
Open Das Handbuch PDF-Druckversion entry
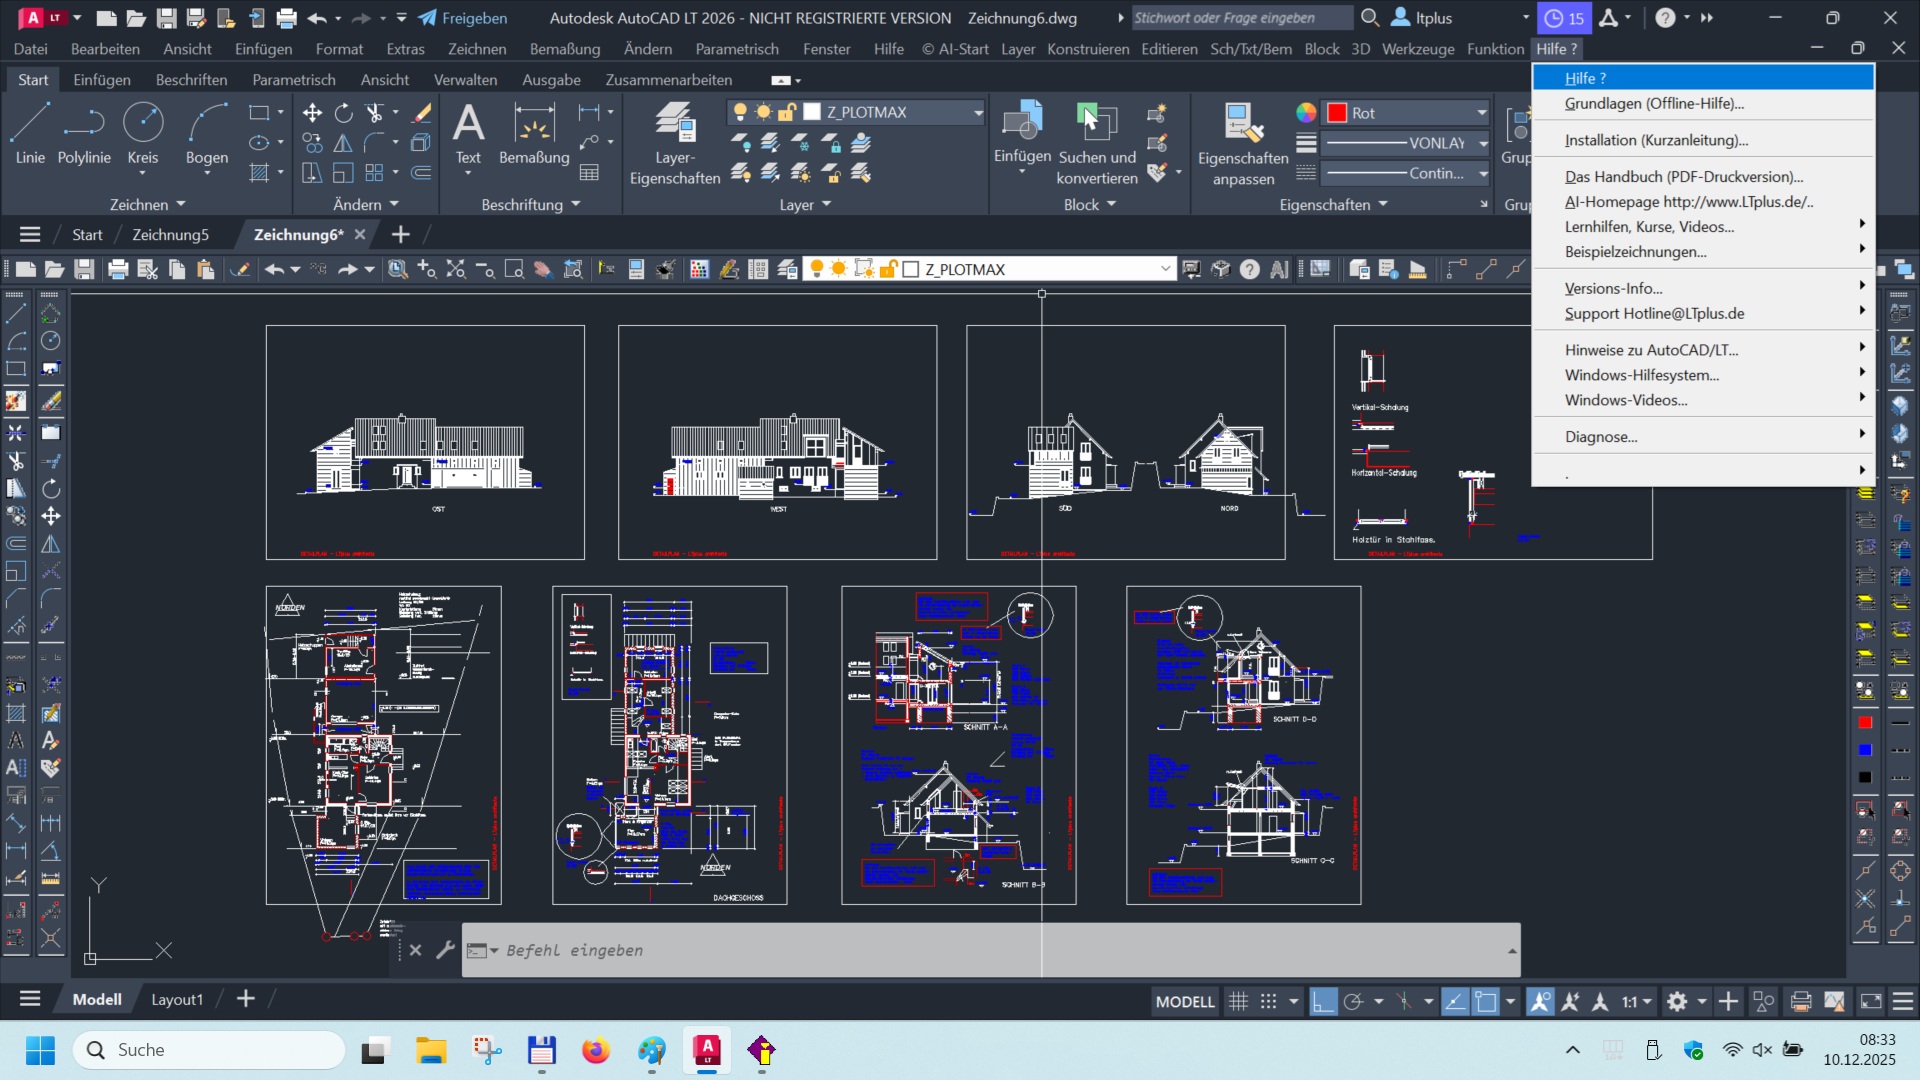1684,177
